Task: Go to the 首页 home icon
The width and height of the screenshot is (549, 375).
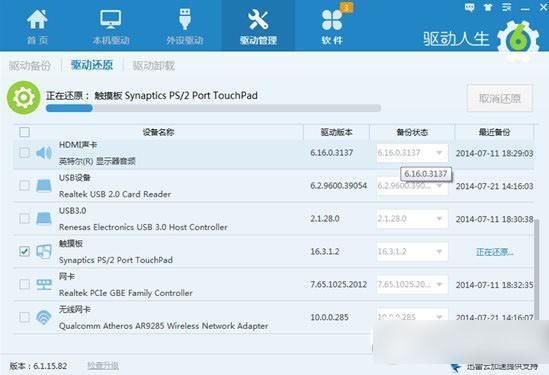Action: (x=37, y=19)
